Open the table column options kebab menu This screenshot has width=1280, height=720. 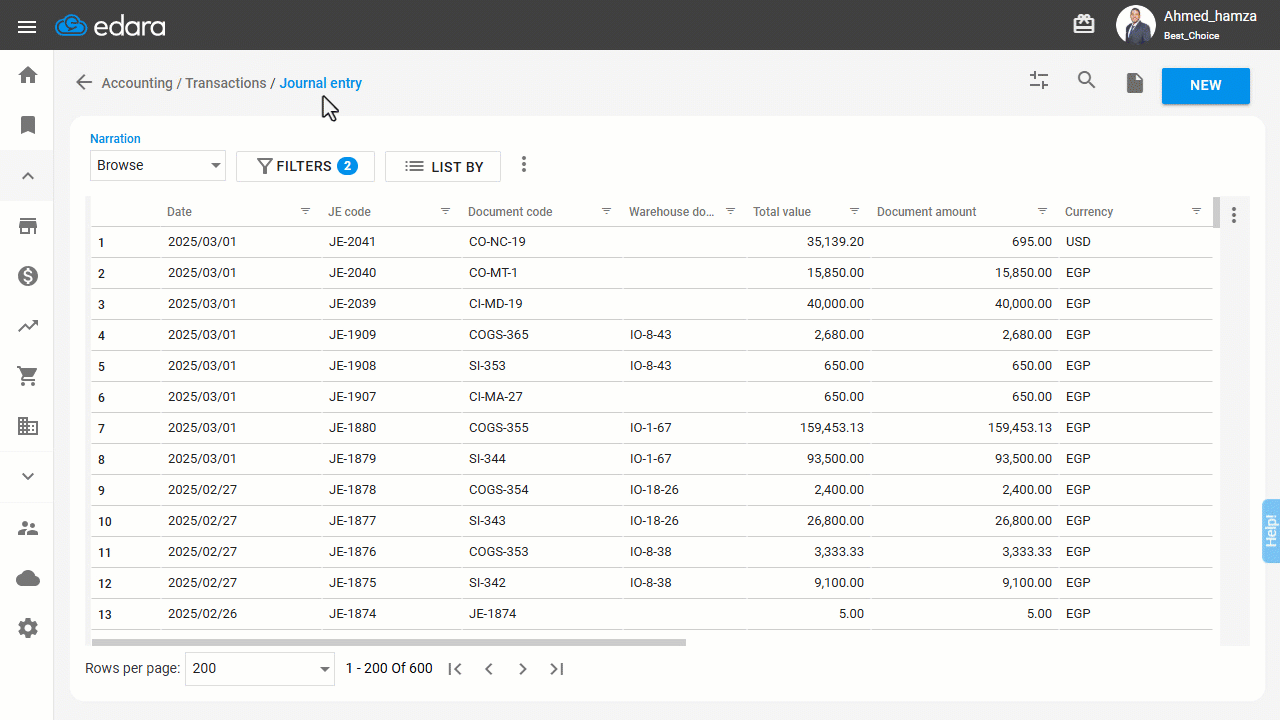[1234, 215]
